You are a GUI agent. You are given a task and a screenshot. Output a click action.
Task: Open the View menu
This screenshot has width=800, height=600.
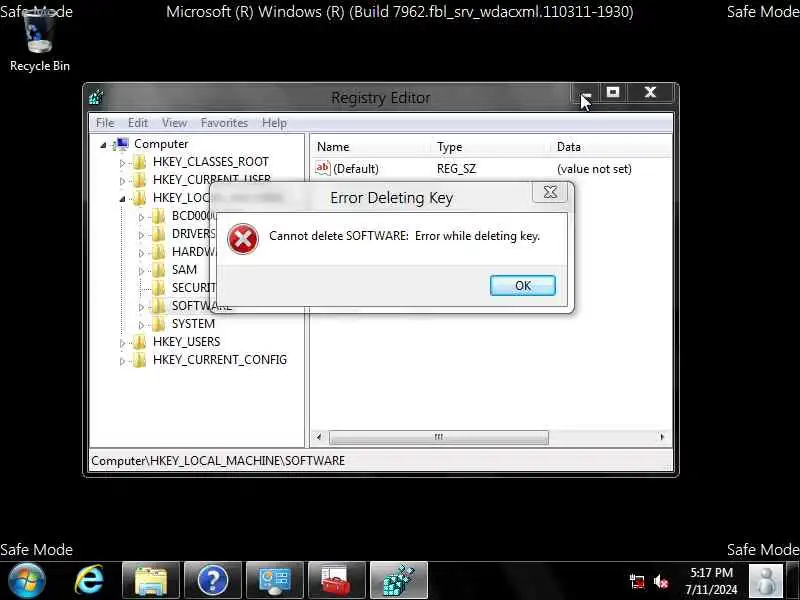pos(174,123)
